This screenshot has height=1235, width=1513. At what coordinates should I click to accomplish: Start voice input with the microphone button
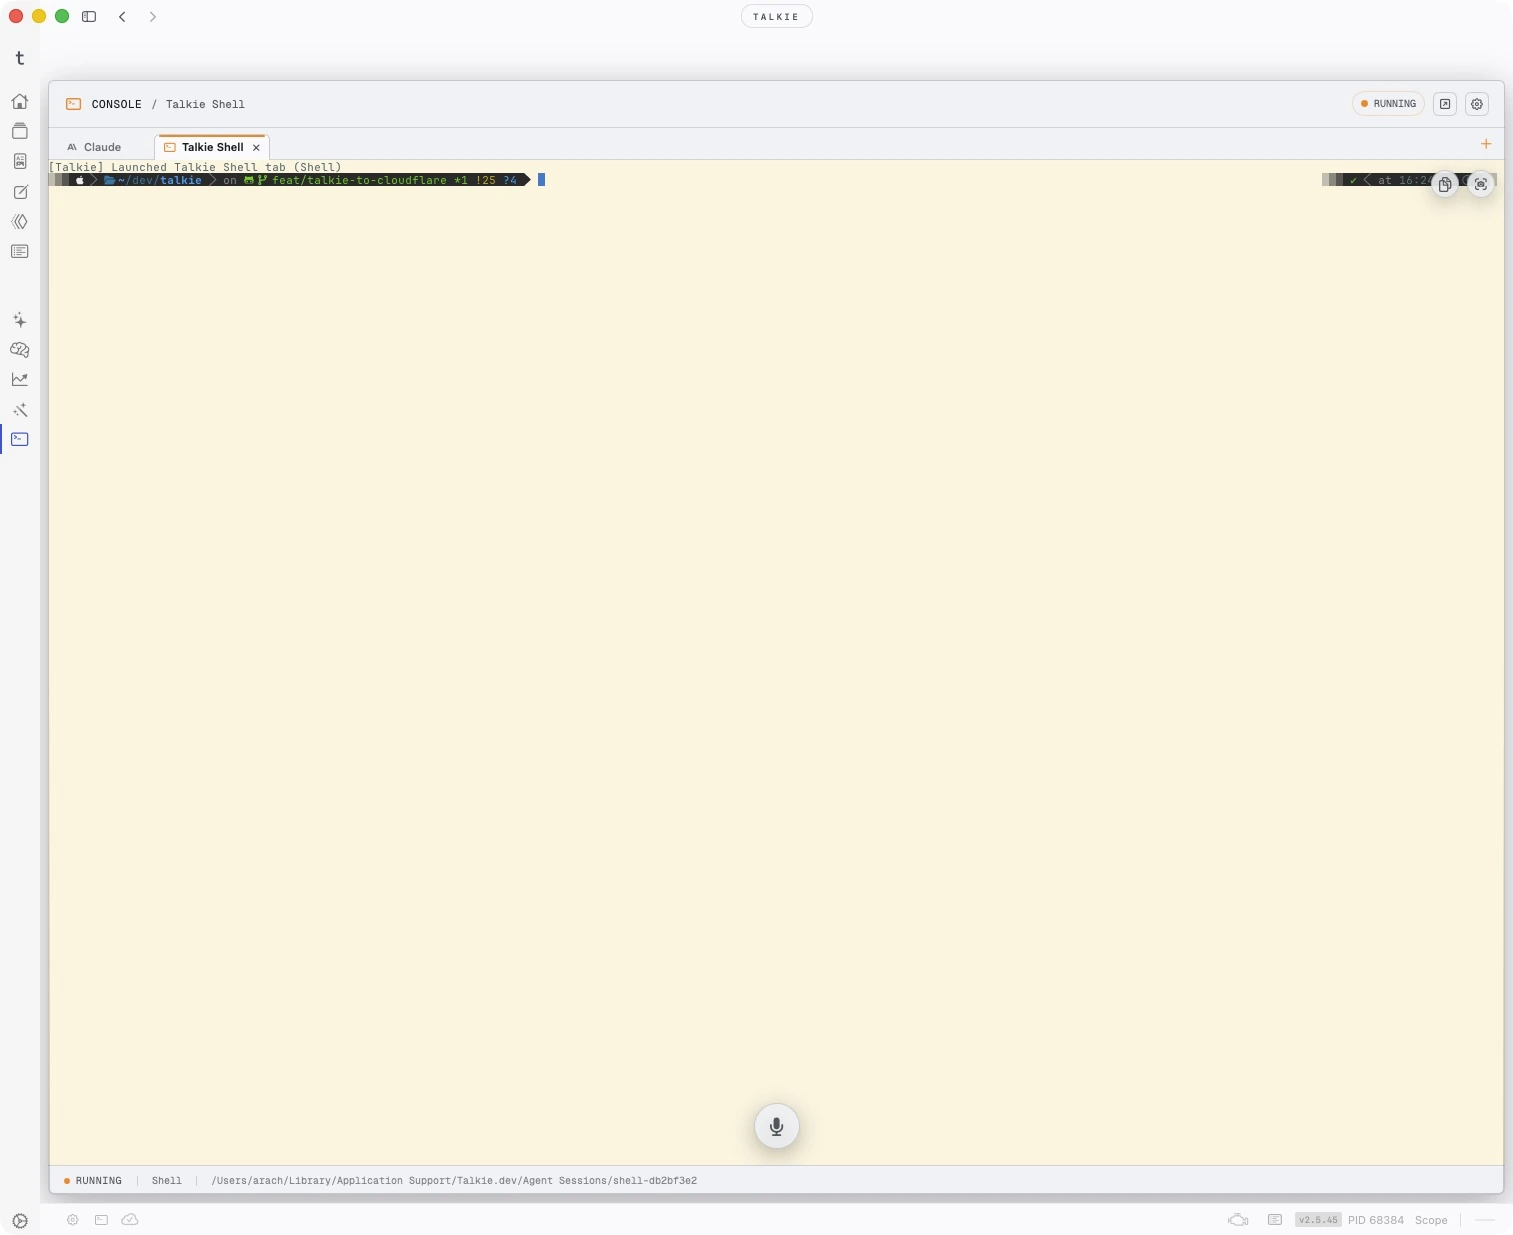pyautogui.click(x=777, y=1127)
